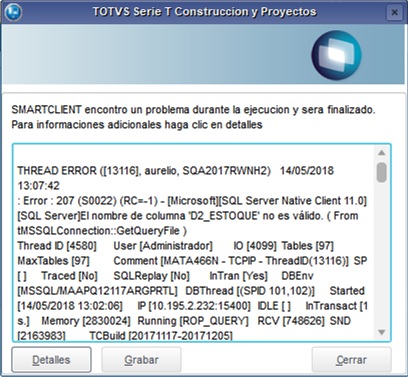Click the TOTVS icon in title bar

[14, 12]
